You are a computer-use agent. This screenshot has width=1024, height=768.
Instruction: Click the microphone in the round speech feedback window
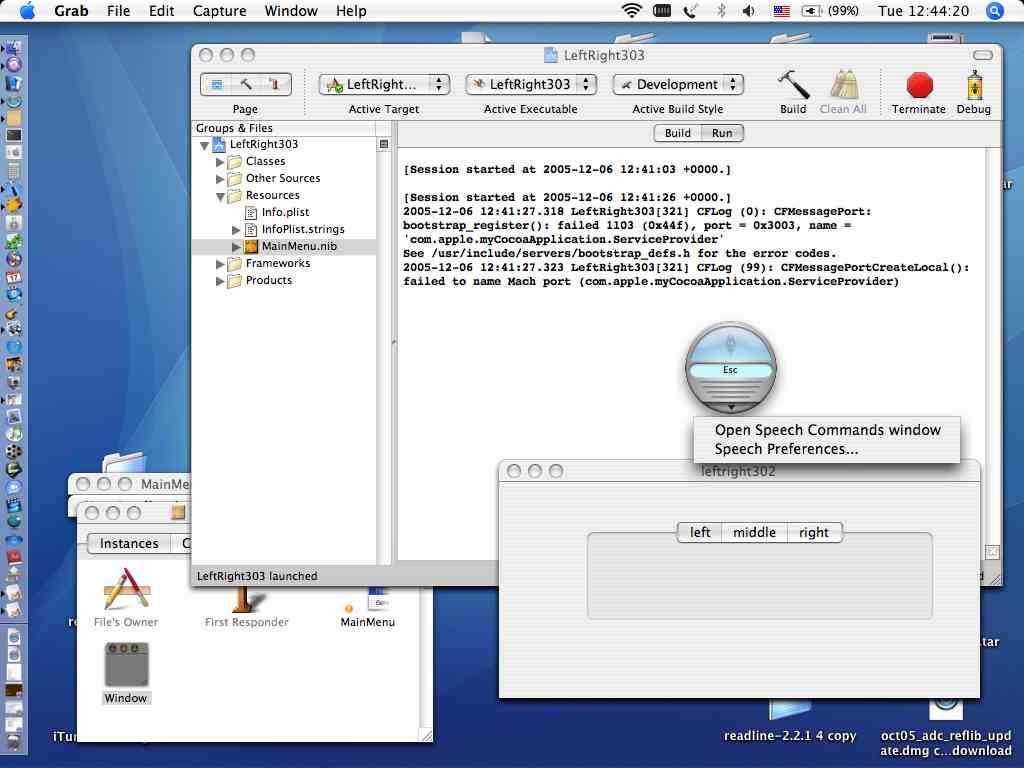pos(731,343)
